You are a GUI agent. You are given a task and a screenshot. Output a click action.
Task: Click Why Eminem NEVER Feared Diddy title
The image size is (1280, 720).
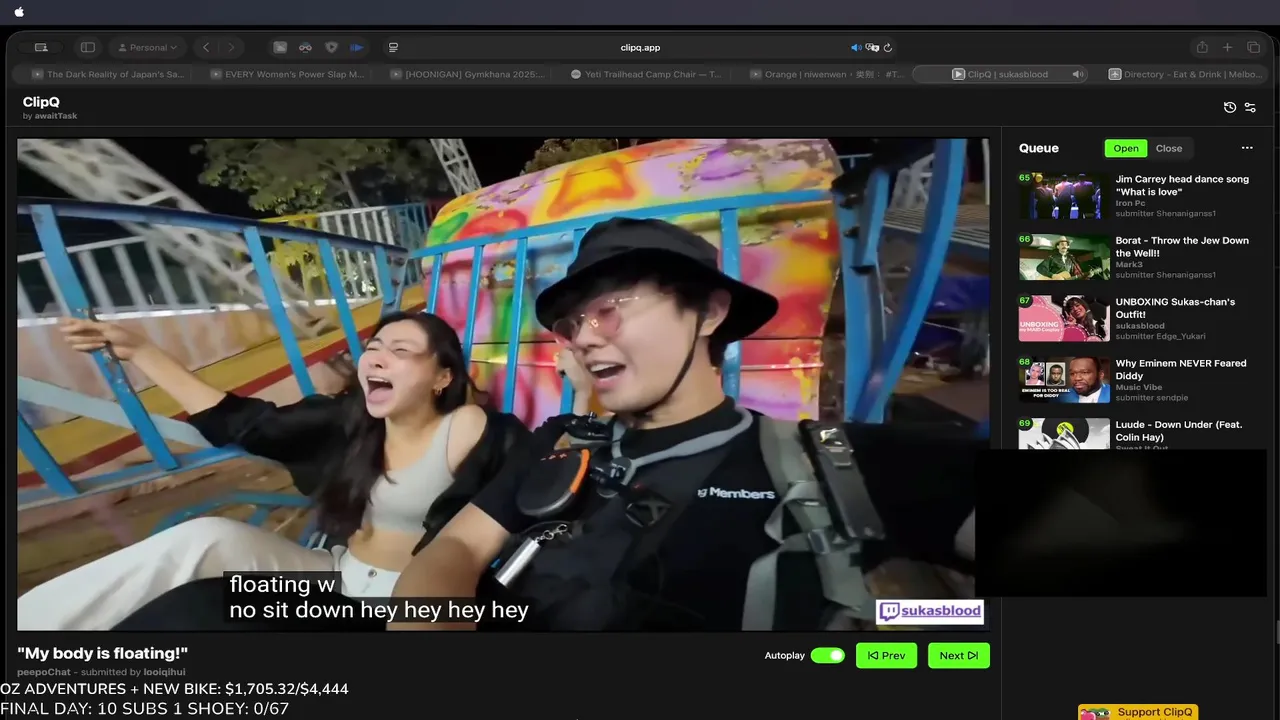pyautogui.click(x=1181, y=370)
